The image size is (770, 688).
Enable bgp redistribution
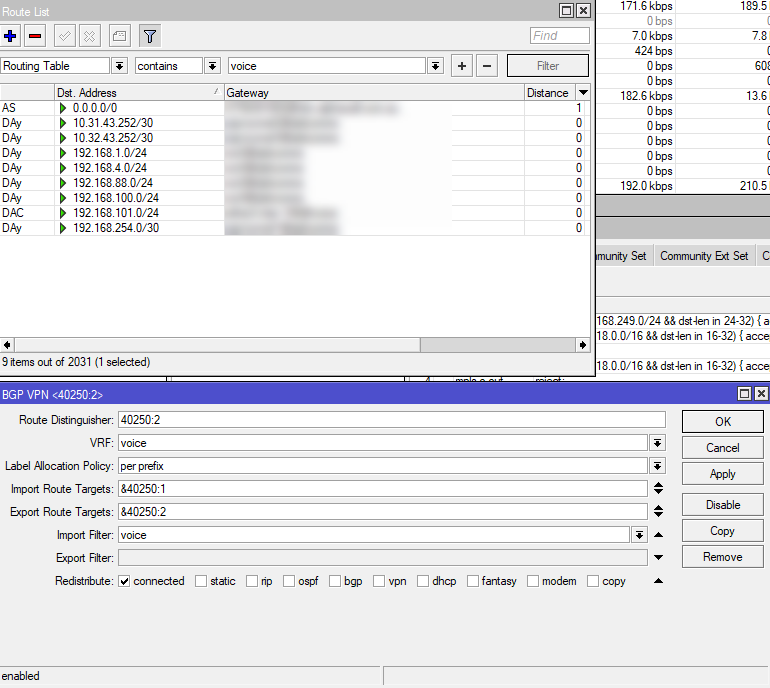(335, 581)
